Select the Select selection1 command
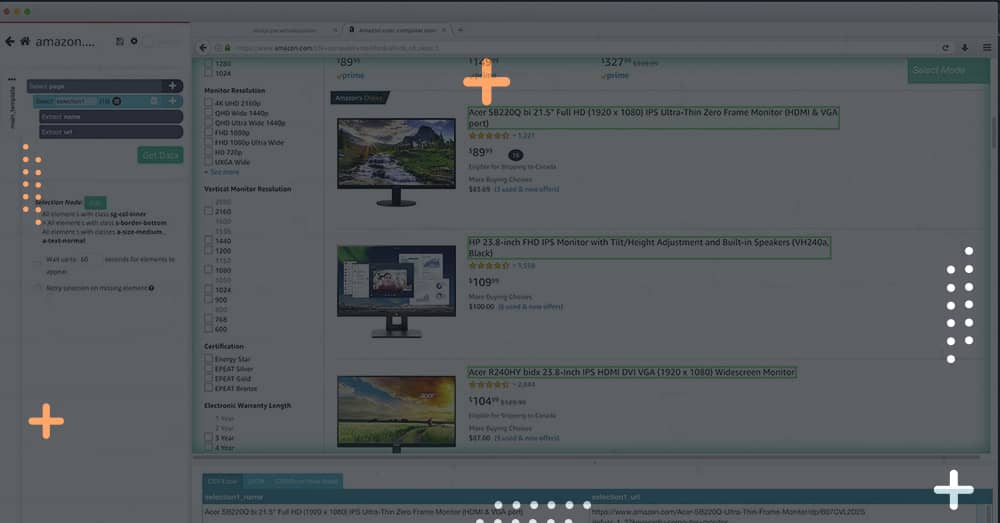The image size is (1000, 523). 108,101
